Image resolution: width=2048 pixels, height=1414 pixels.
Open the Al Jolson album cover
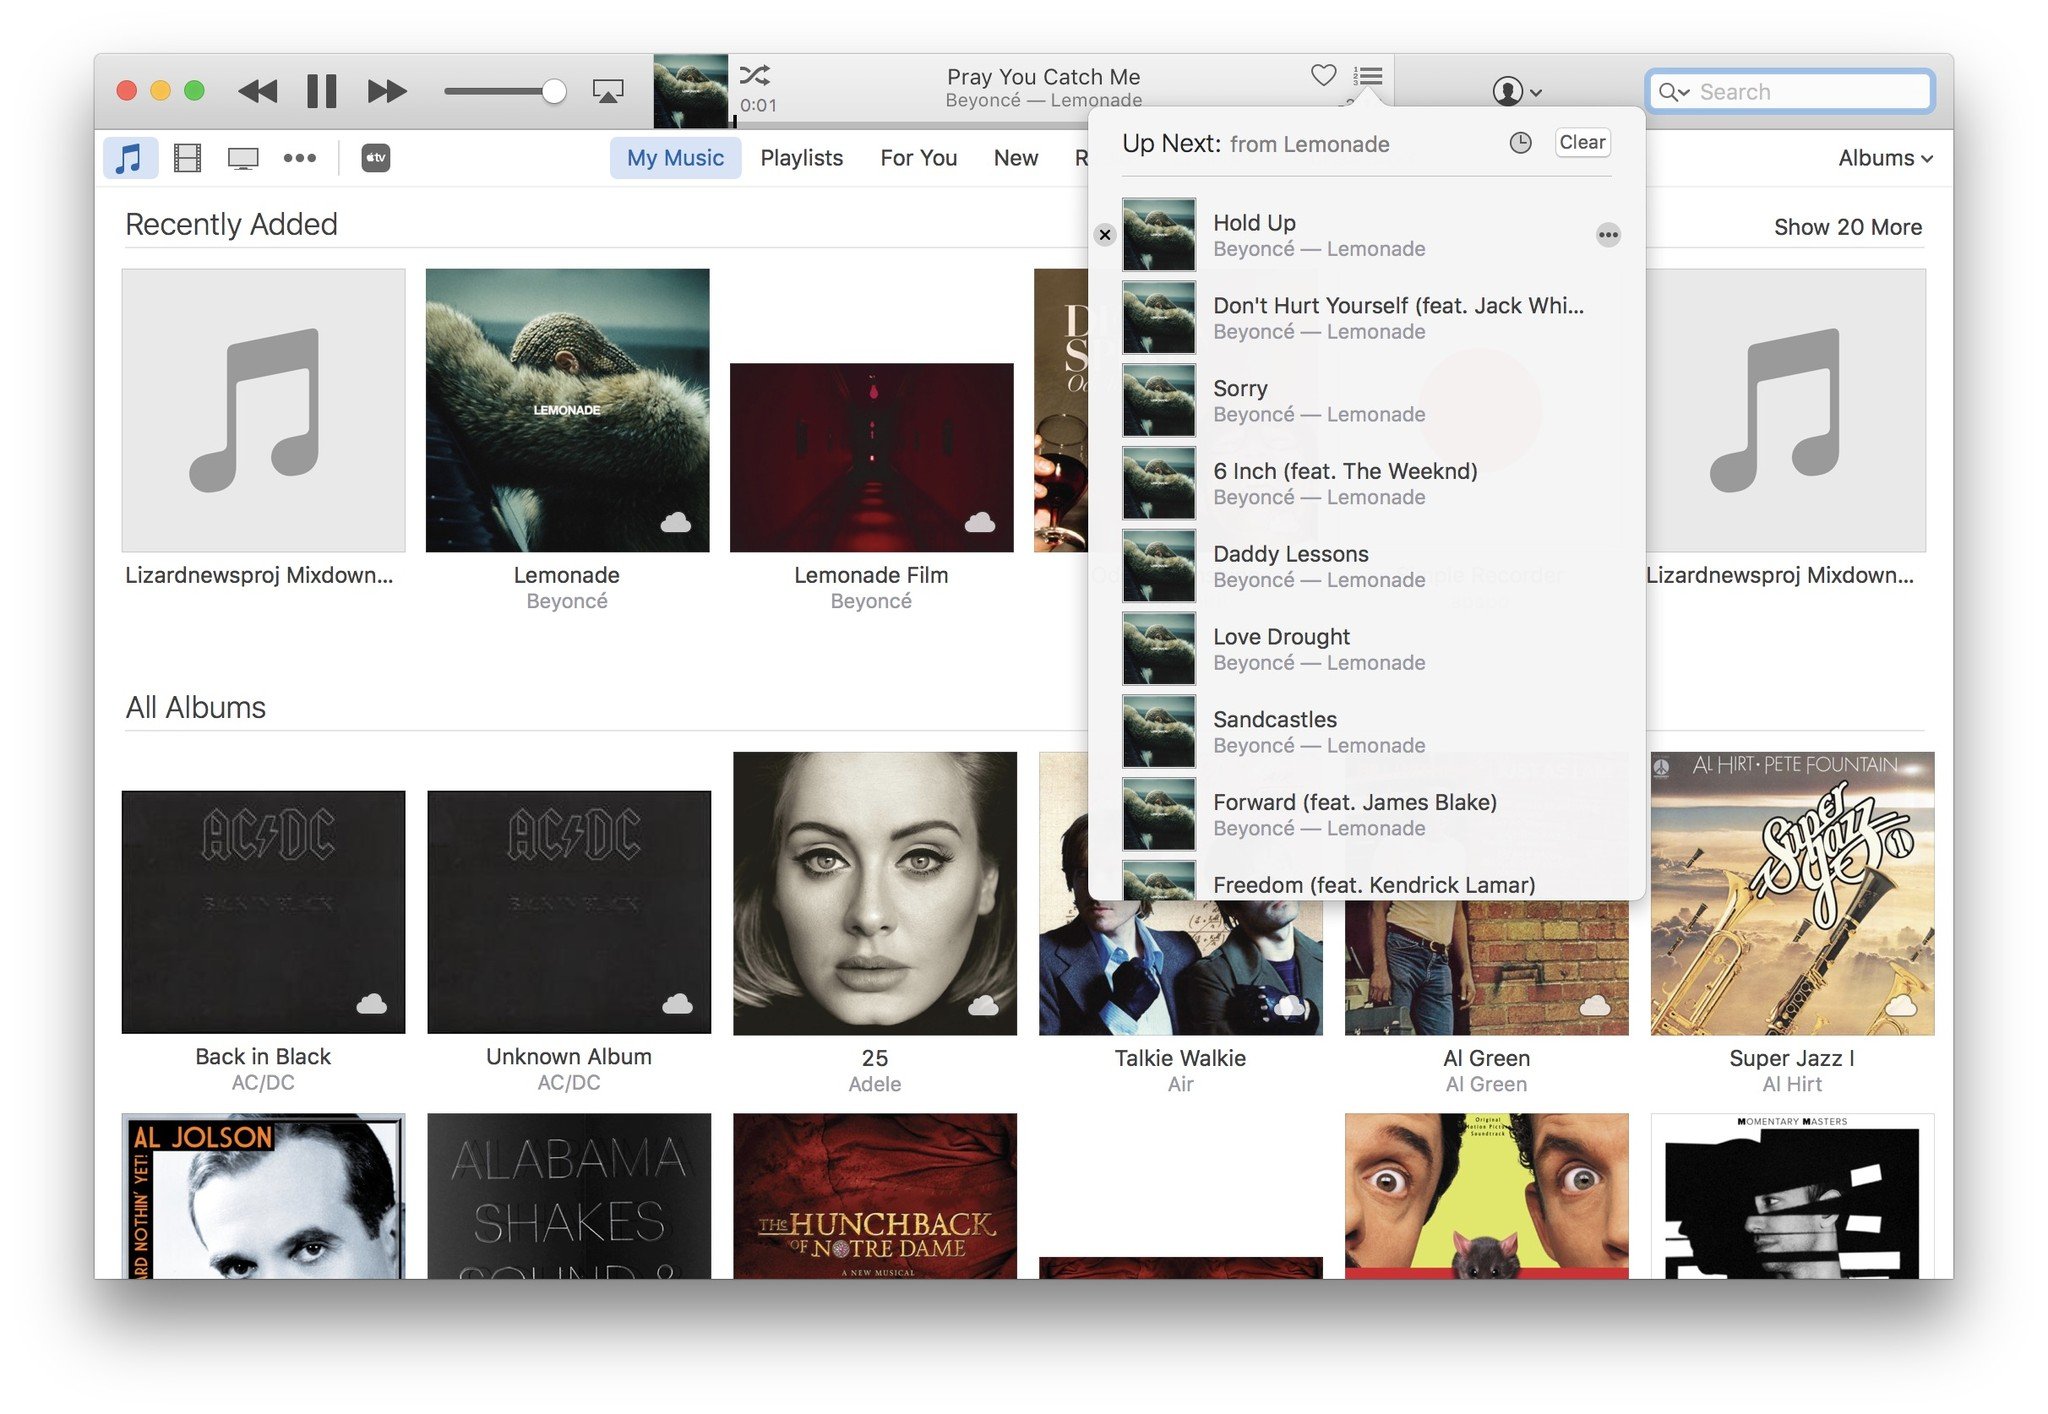(263, 1196)
